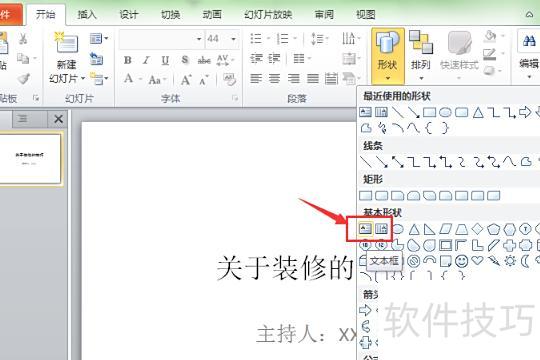Select the parallelogram shape
This screenshot has height=360, width=540.
[x=446, y=228]
